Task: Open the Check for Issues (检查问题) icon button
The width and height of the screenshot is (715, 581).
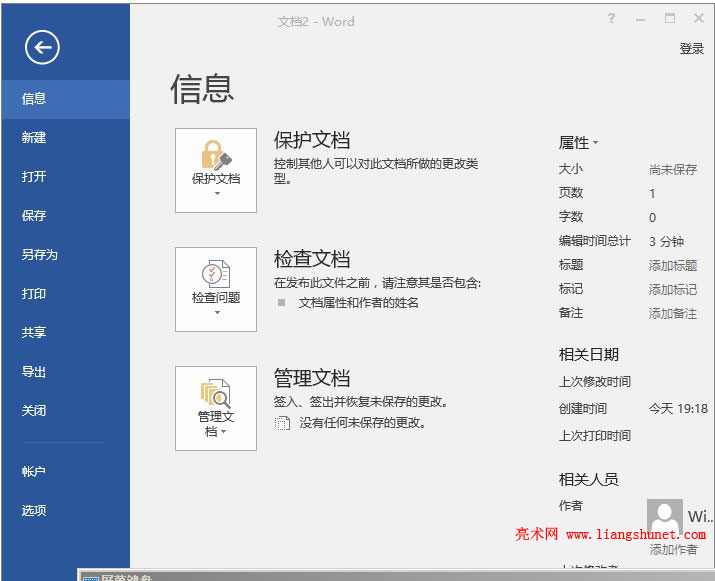Action: (216, 289)
